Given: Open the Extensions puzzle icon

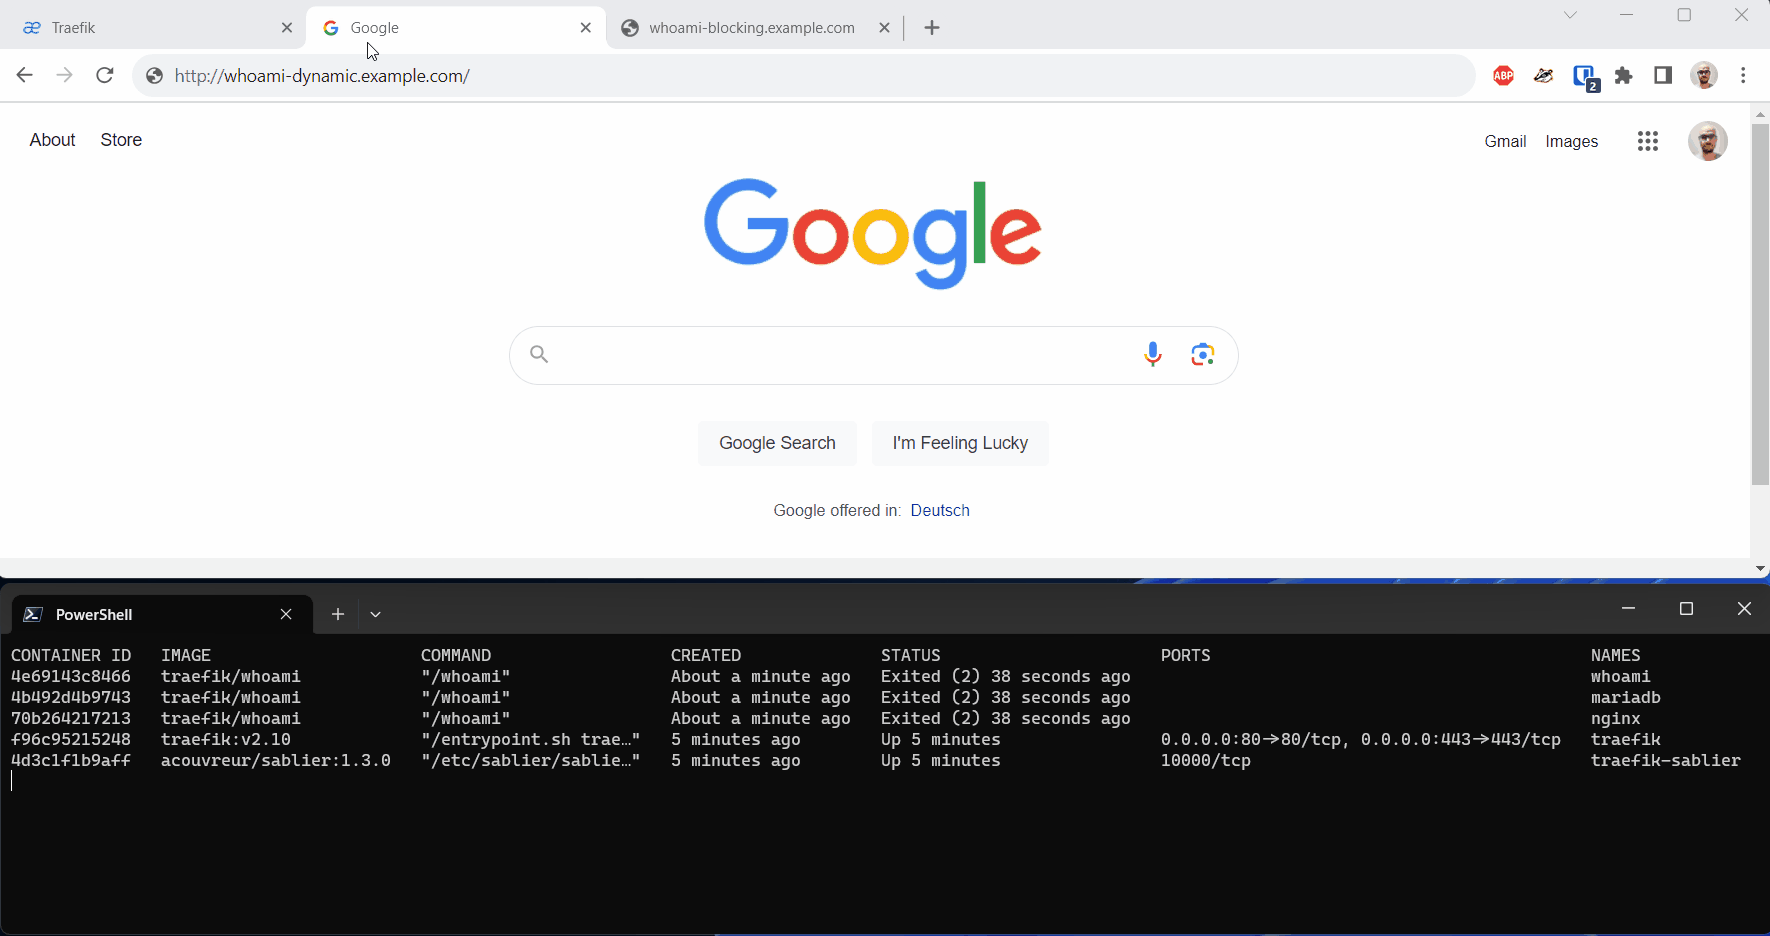Looking at the screenshot, I should point(1624,75).
